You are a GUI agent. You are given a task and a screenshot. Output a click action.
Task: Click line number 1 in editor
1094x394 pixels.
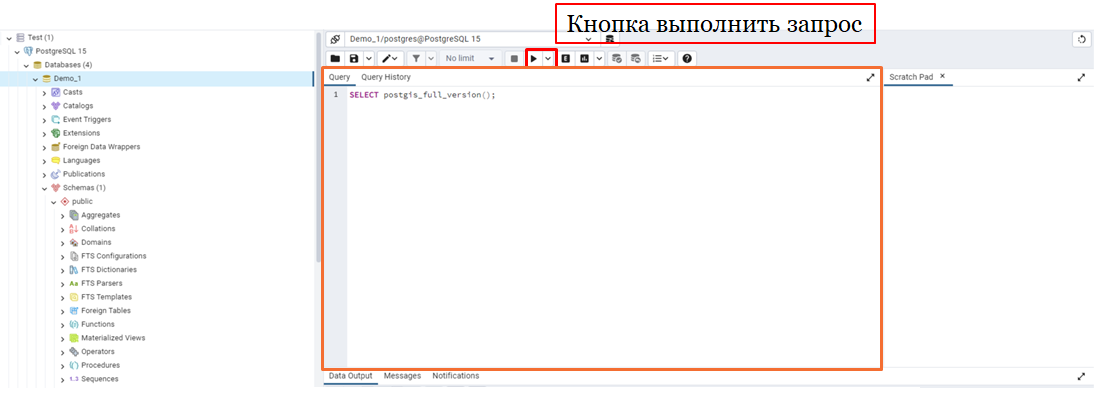336,95
